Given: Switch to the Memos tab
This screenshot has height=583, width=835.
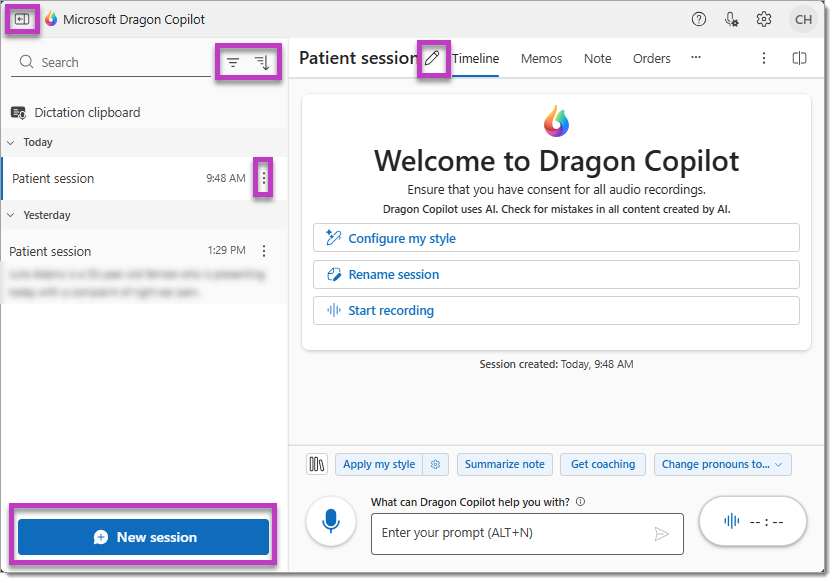Looking at the screenshot, I should 541,59.
